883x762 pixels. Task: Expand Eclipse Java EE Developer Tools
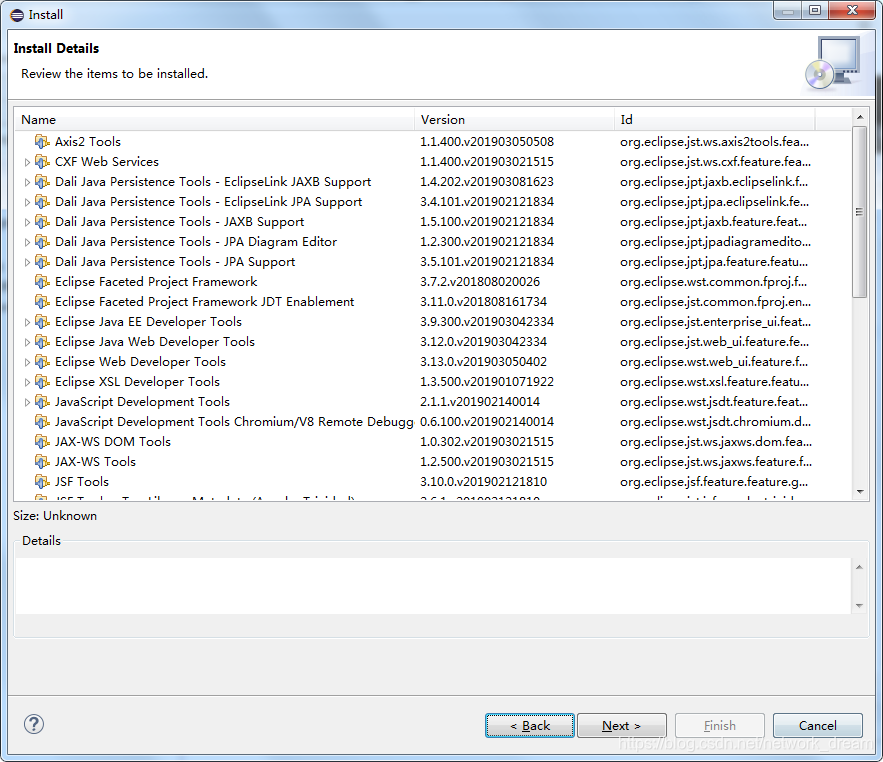click(x=27, y=322)
